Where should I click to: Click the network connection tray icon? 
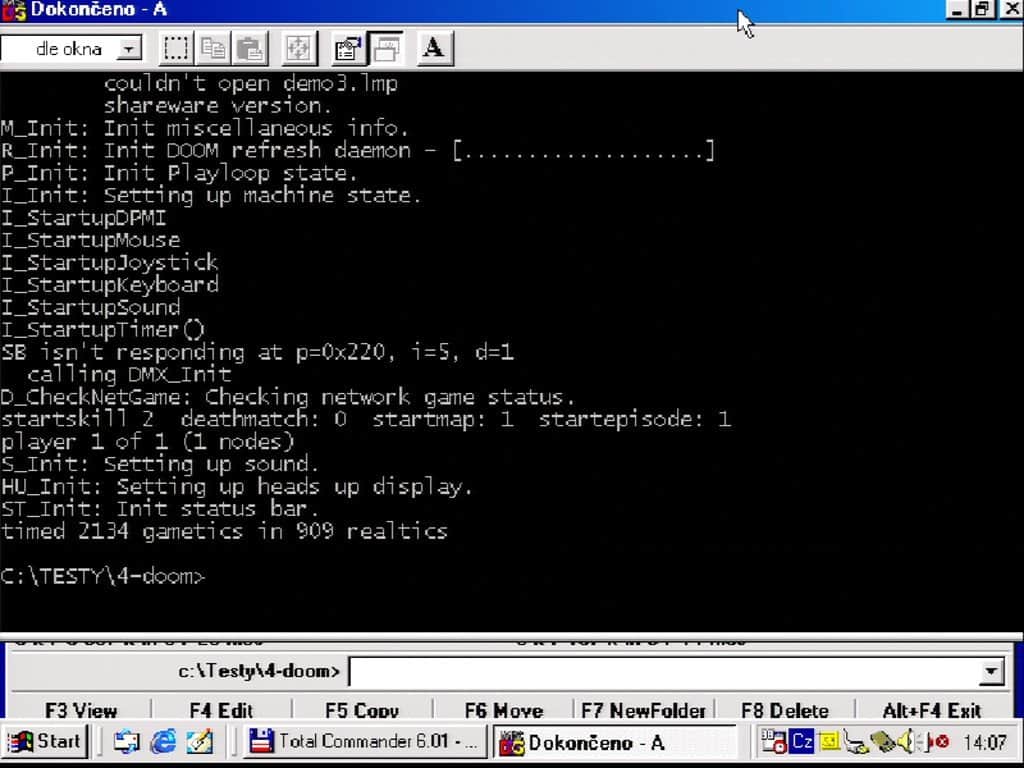tap(856, 742)
